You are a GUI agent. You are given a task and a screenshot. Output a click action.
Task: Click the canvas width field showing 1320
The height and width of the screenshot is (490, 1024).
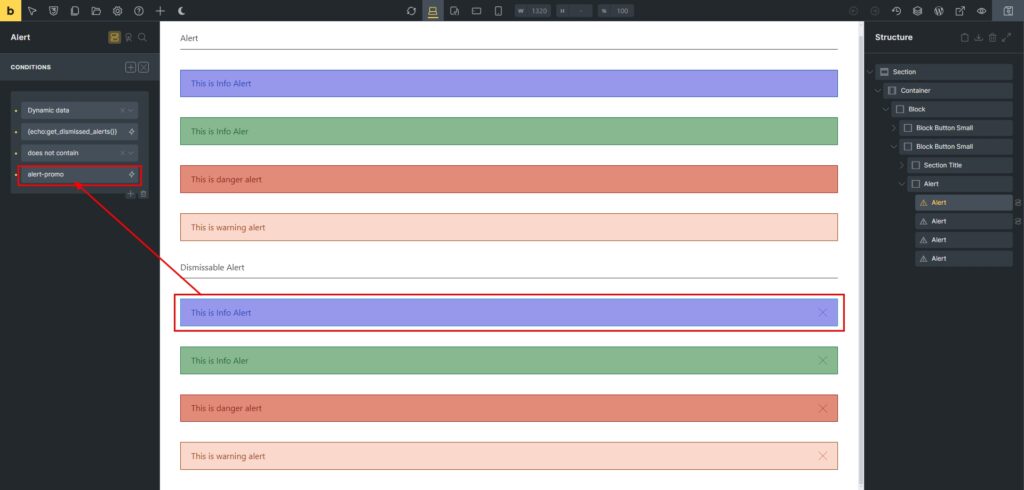click(533, 11)
